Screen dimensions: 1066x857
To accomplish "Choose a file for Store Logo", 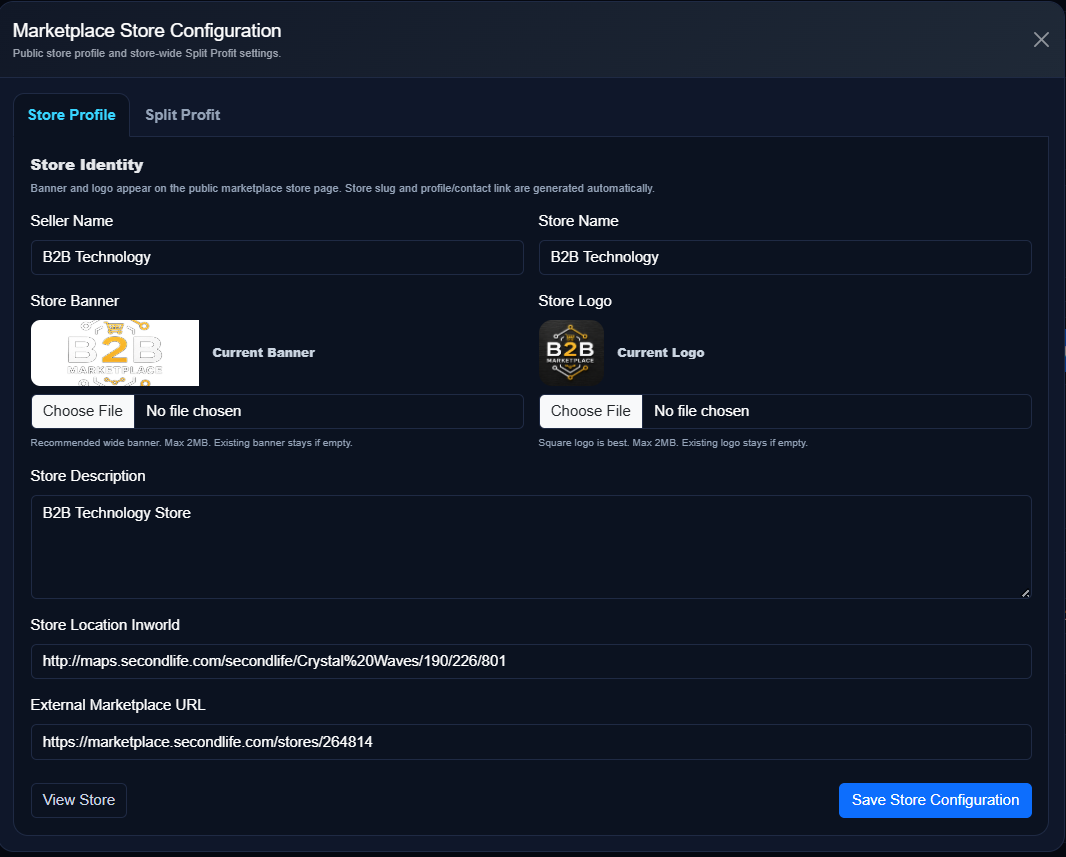I will pyautogui.click(x=591, y=411).
